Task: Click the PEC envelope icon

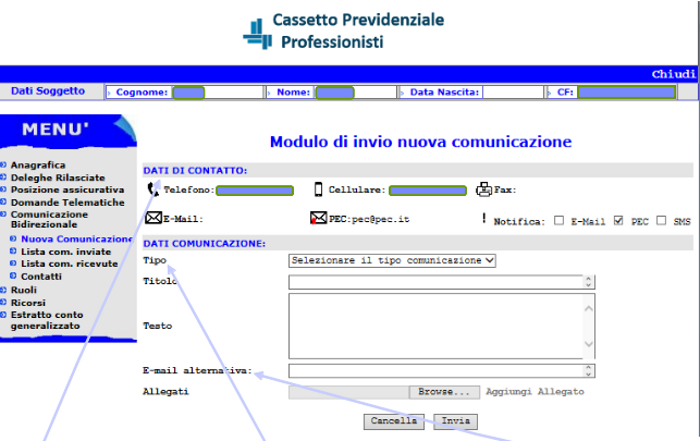Action: [318, 218]
